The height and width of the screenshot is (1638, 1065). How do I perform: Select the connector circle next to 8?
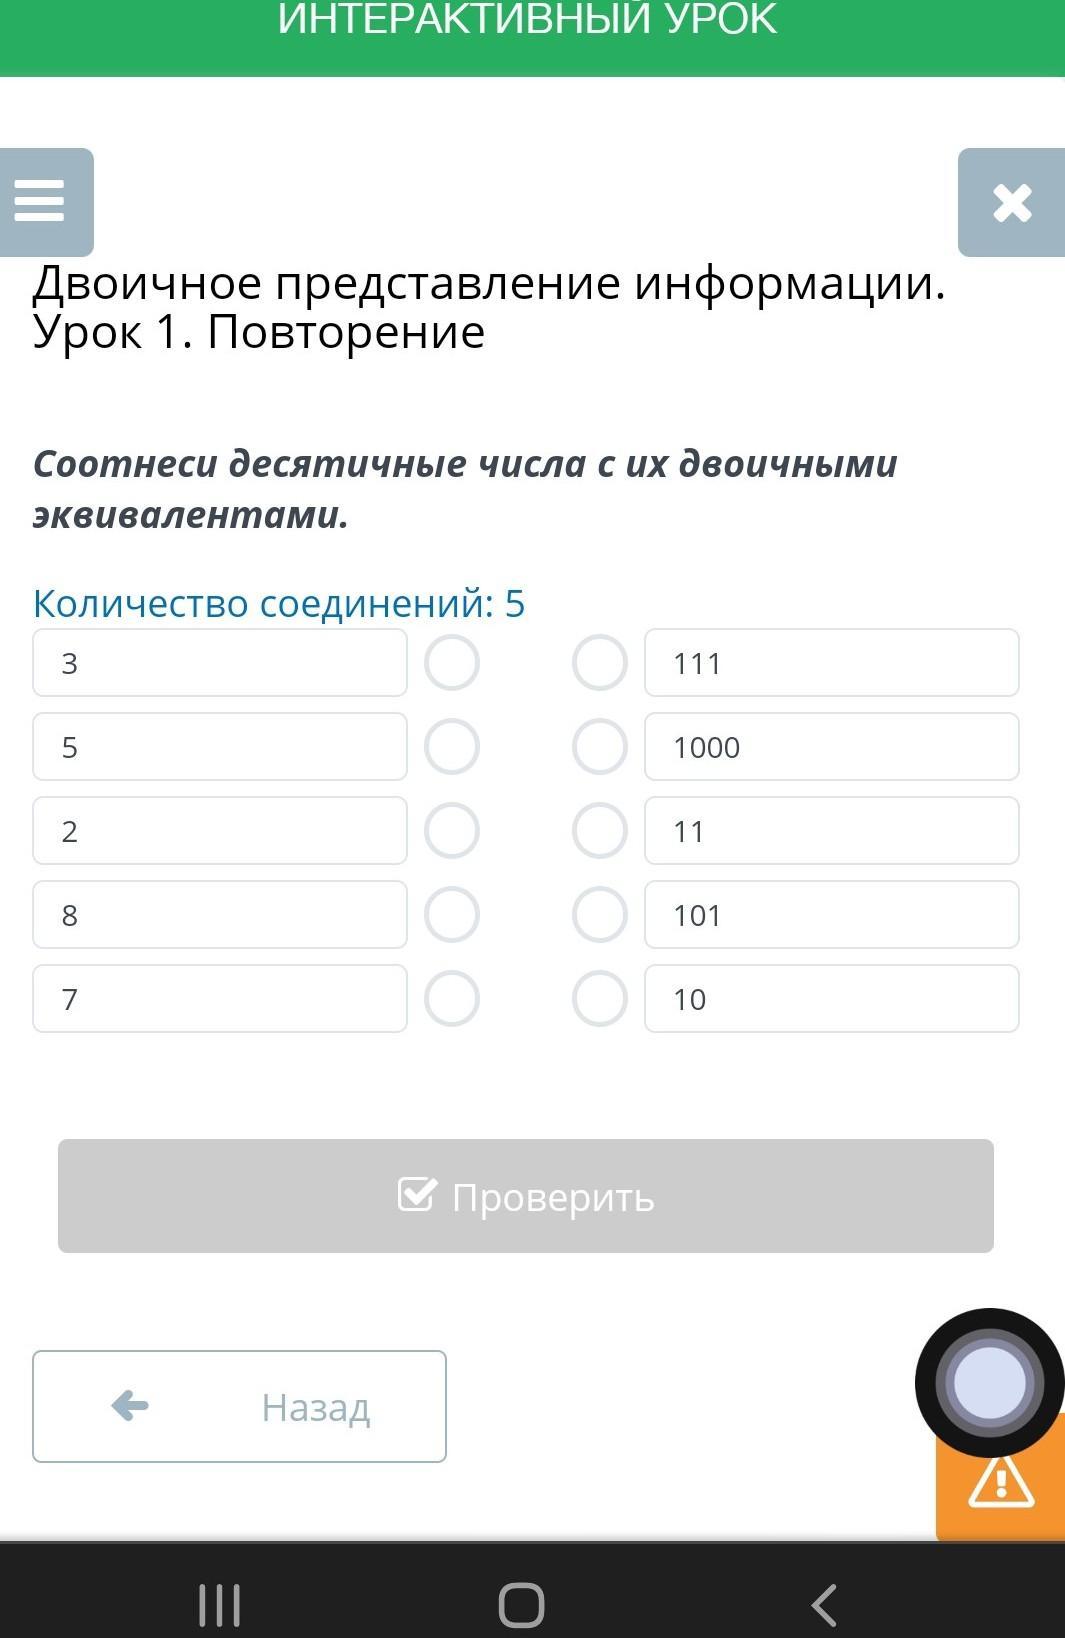point(452,915)
